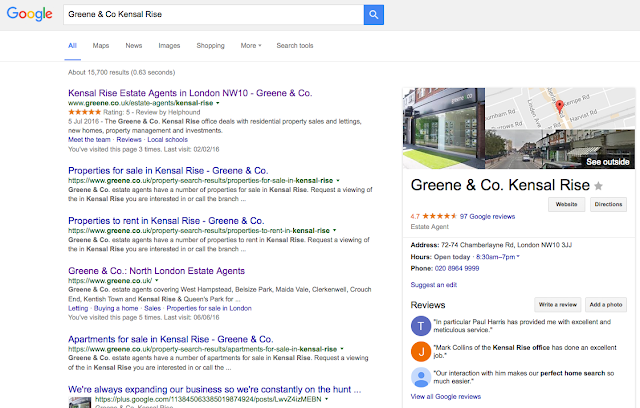Switch to the Images tab
The image size is (640, 408).
(x=169, y=46)
